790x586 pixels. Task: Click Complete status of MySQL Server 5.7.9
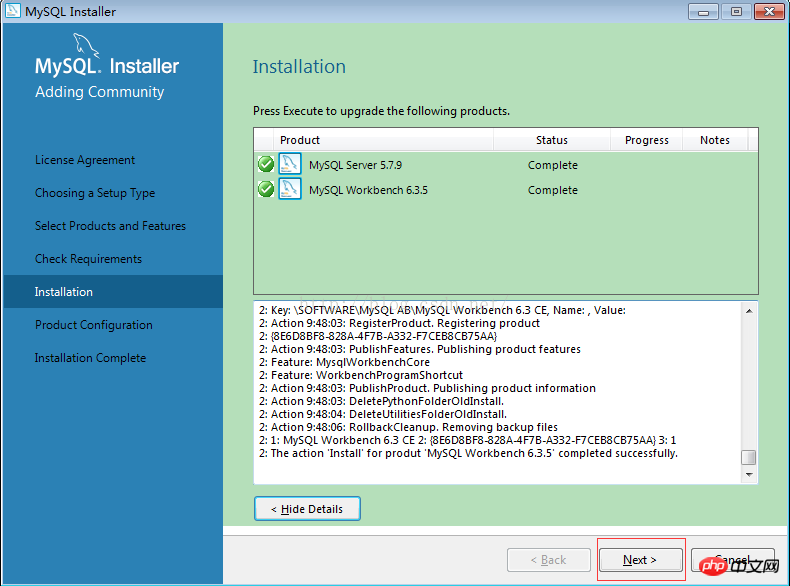(x=553, y=165)
